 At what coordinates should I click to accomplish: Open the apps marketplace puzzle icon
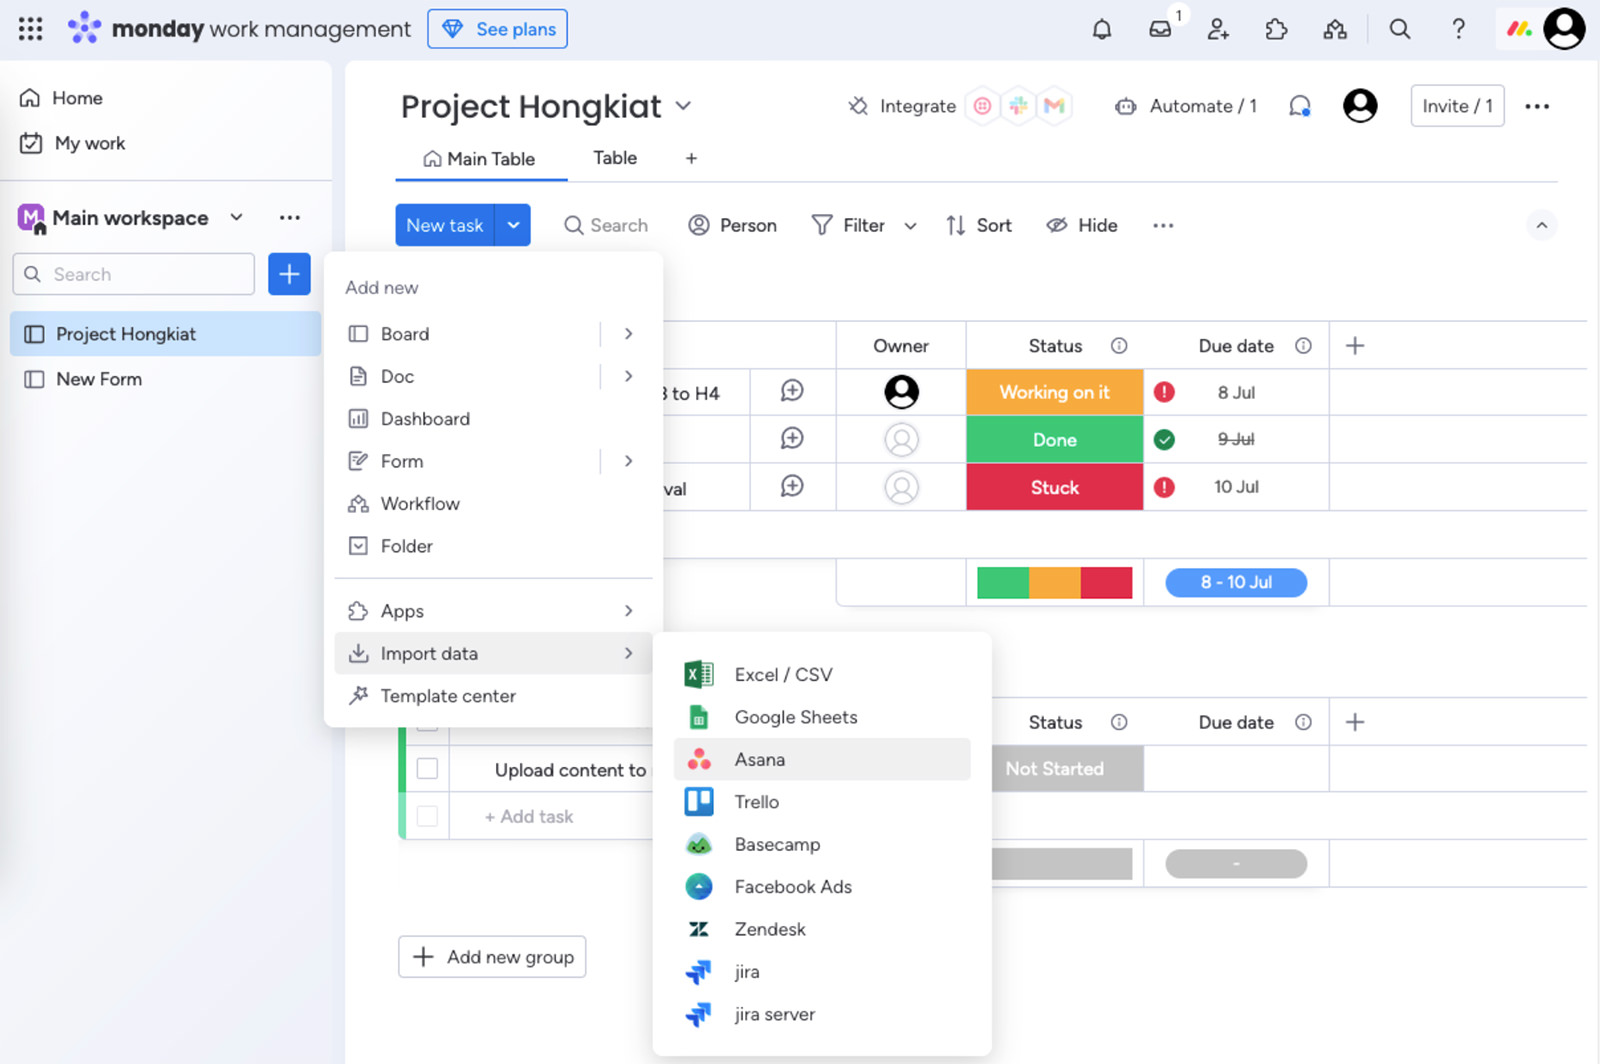1276,29
